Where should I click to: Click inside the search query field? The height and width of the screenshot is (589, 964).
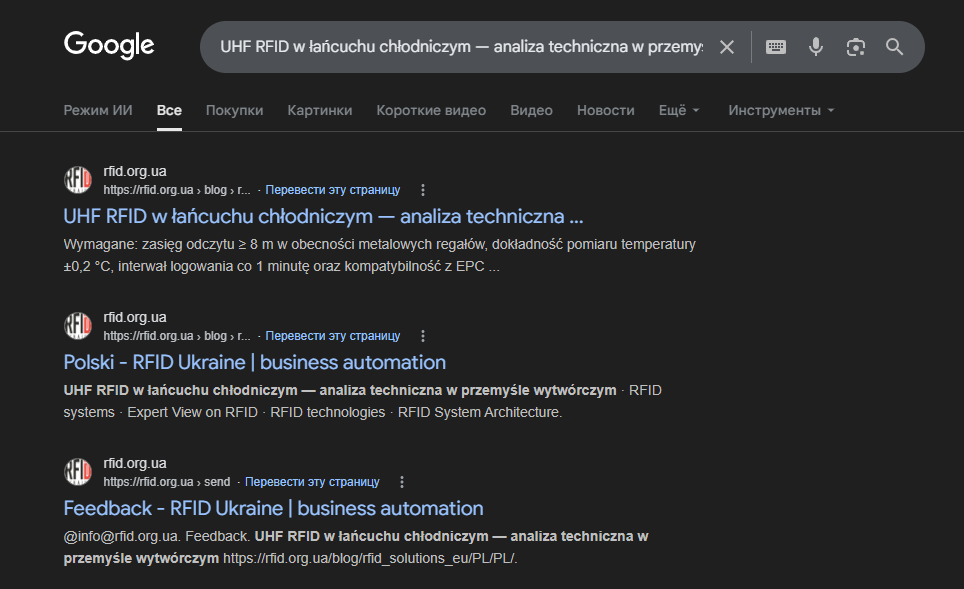point(461,47)
